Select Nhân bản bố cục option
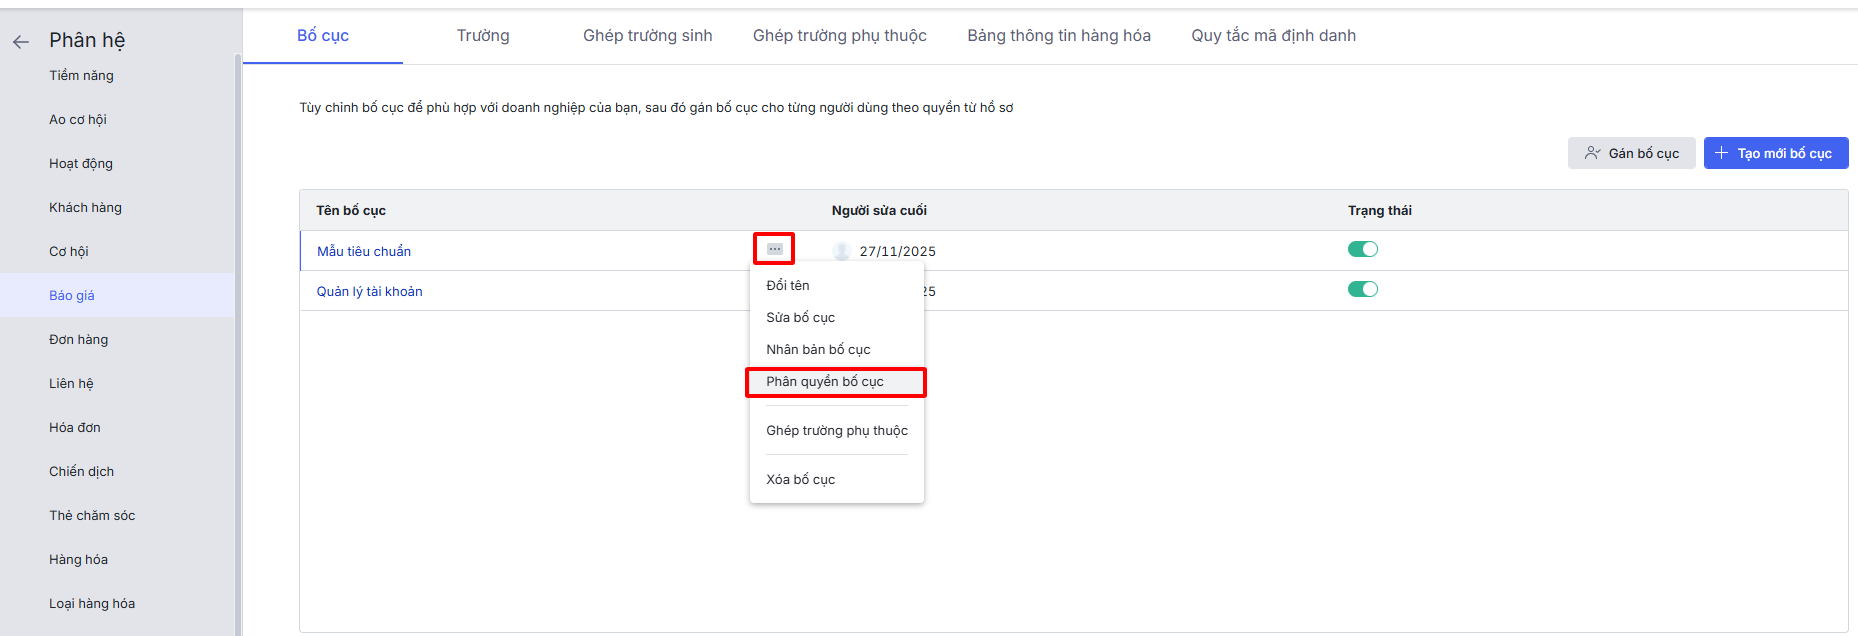The image size is (1858, 636). coord(818,349)
